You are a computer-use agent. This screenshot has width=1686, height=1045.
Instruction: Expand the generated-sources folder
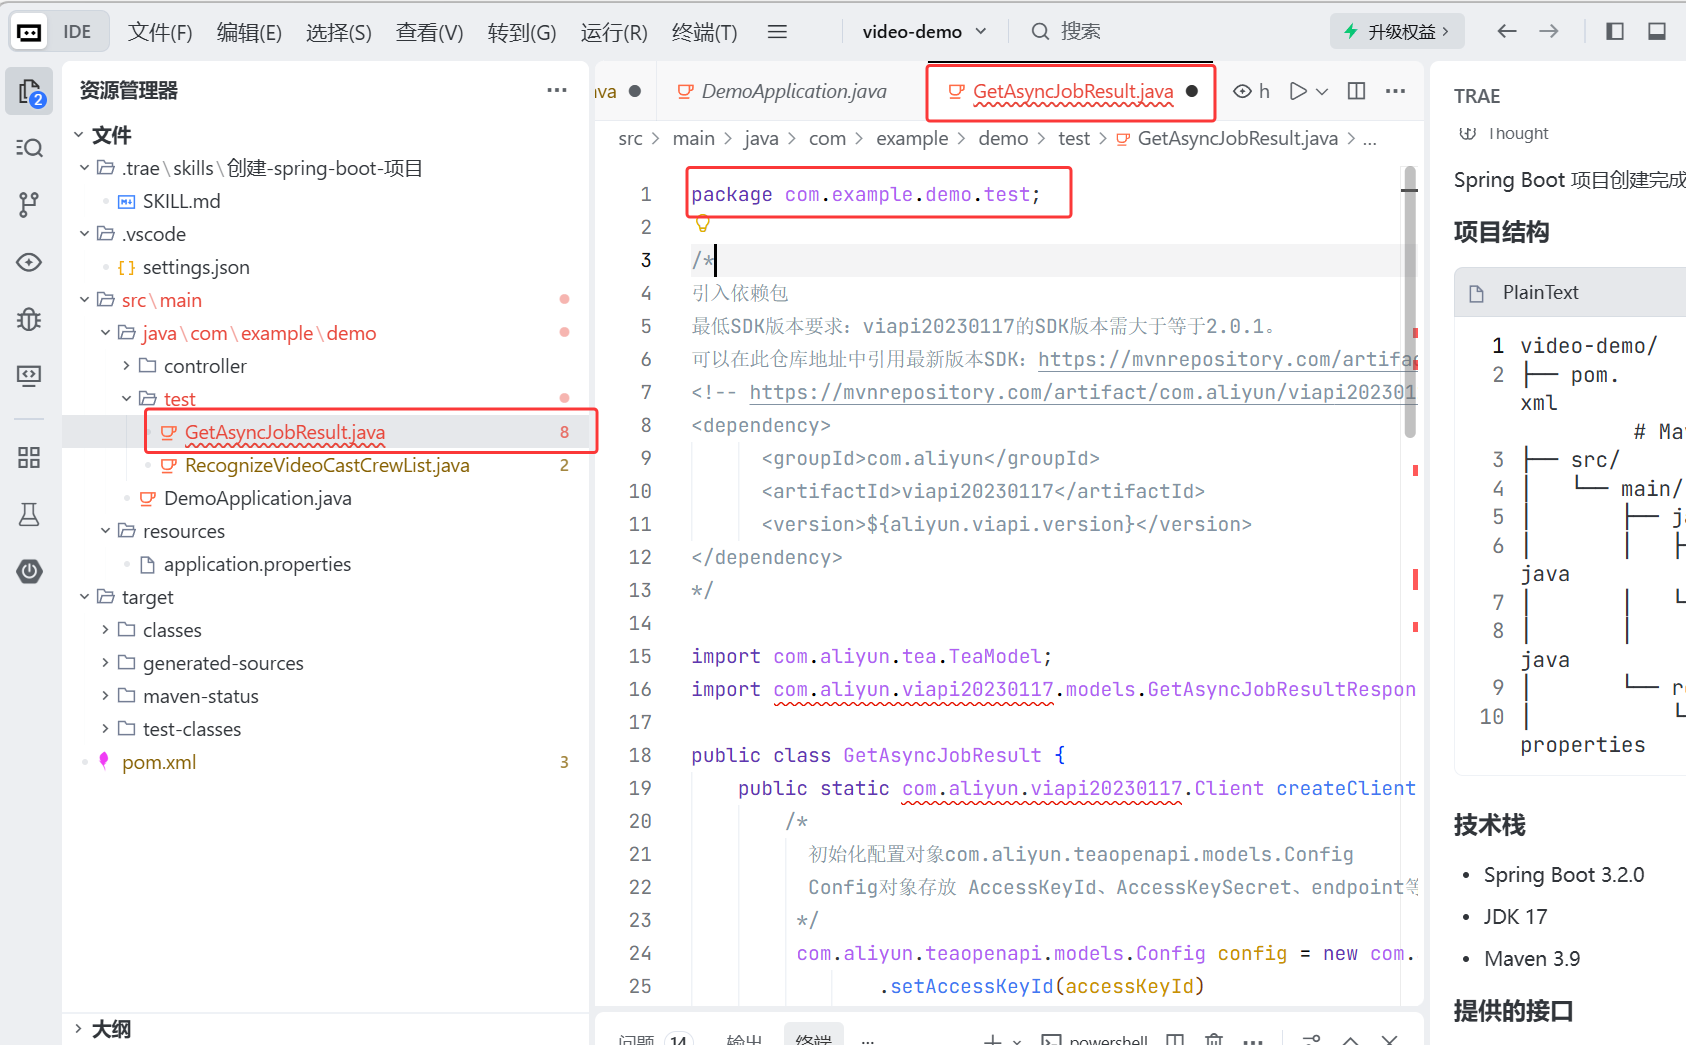coord(106,663)
